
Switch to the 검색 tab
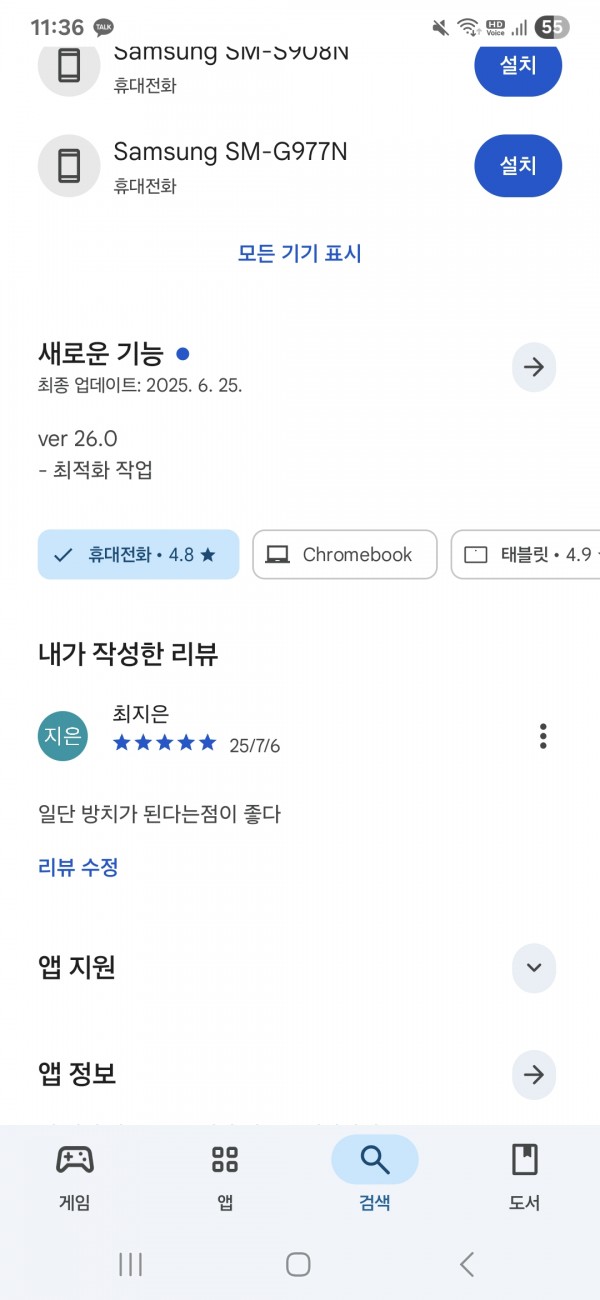point(374,1173)
